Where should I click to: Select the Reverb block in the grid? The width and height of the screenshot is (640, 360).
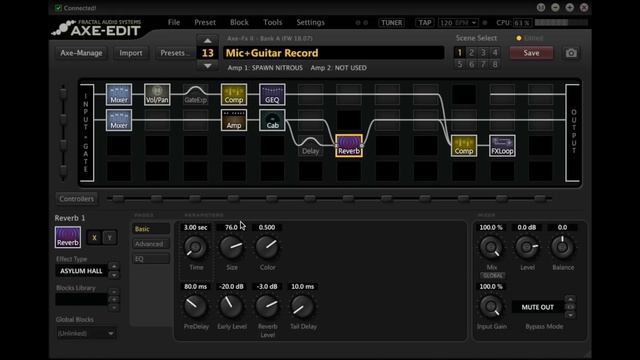pyautogui.click(x=349, y=146)
